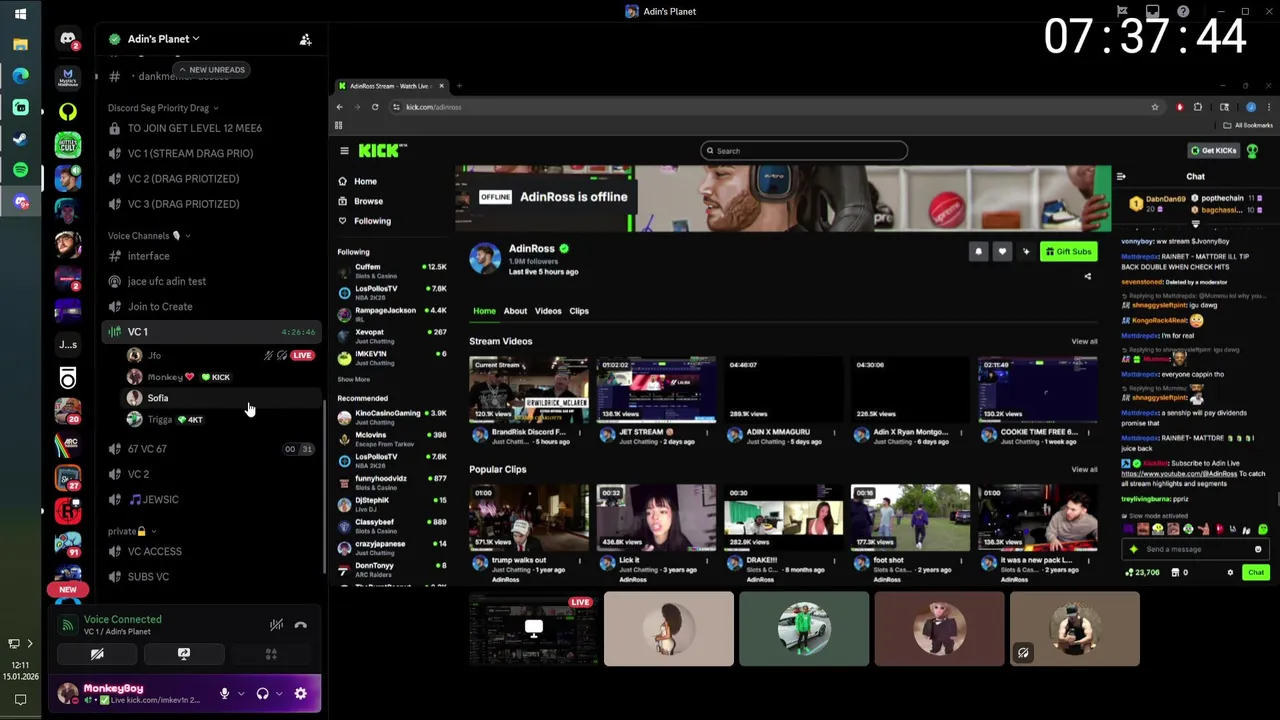This screenshot has width=1280, height=720.
Task: Bookmark page with star icon in address bar
Action: [x=1155, y=107]
